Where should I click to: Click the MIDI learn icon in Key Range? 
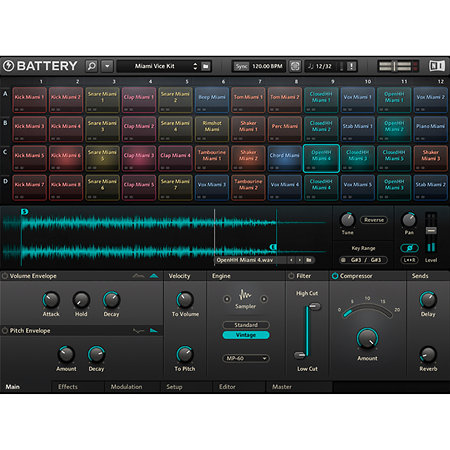[x=343, y=260]
